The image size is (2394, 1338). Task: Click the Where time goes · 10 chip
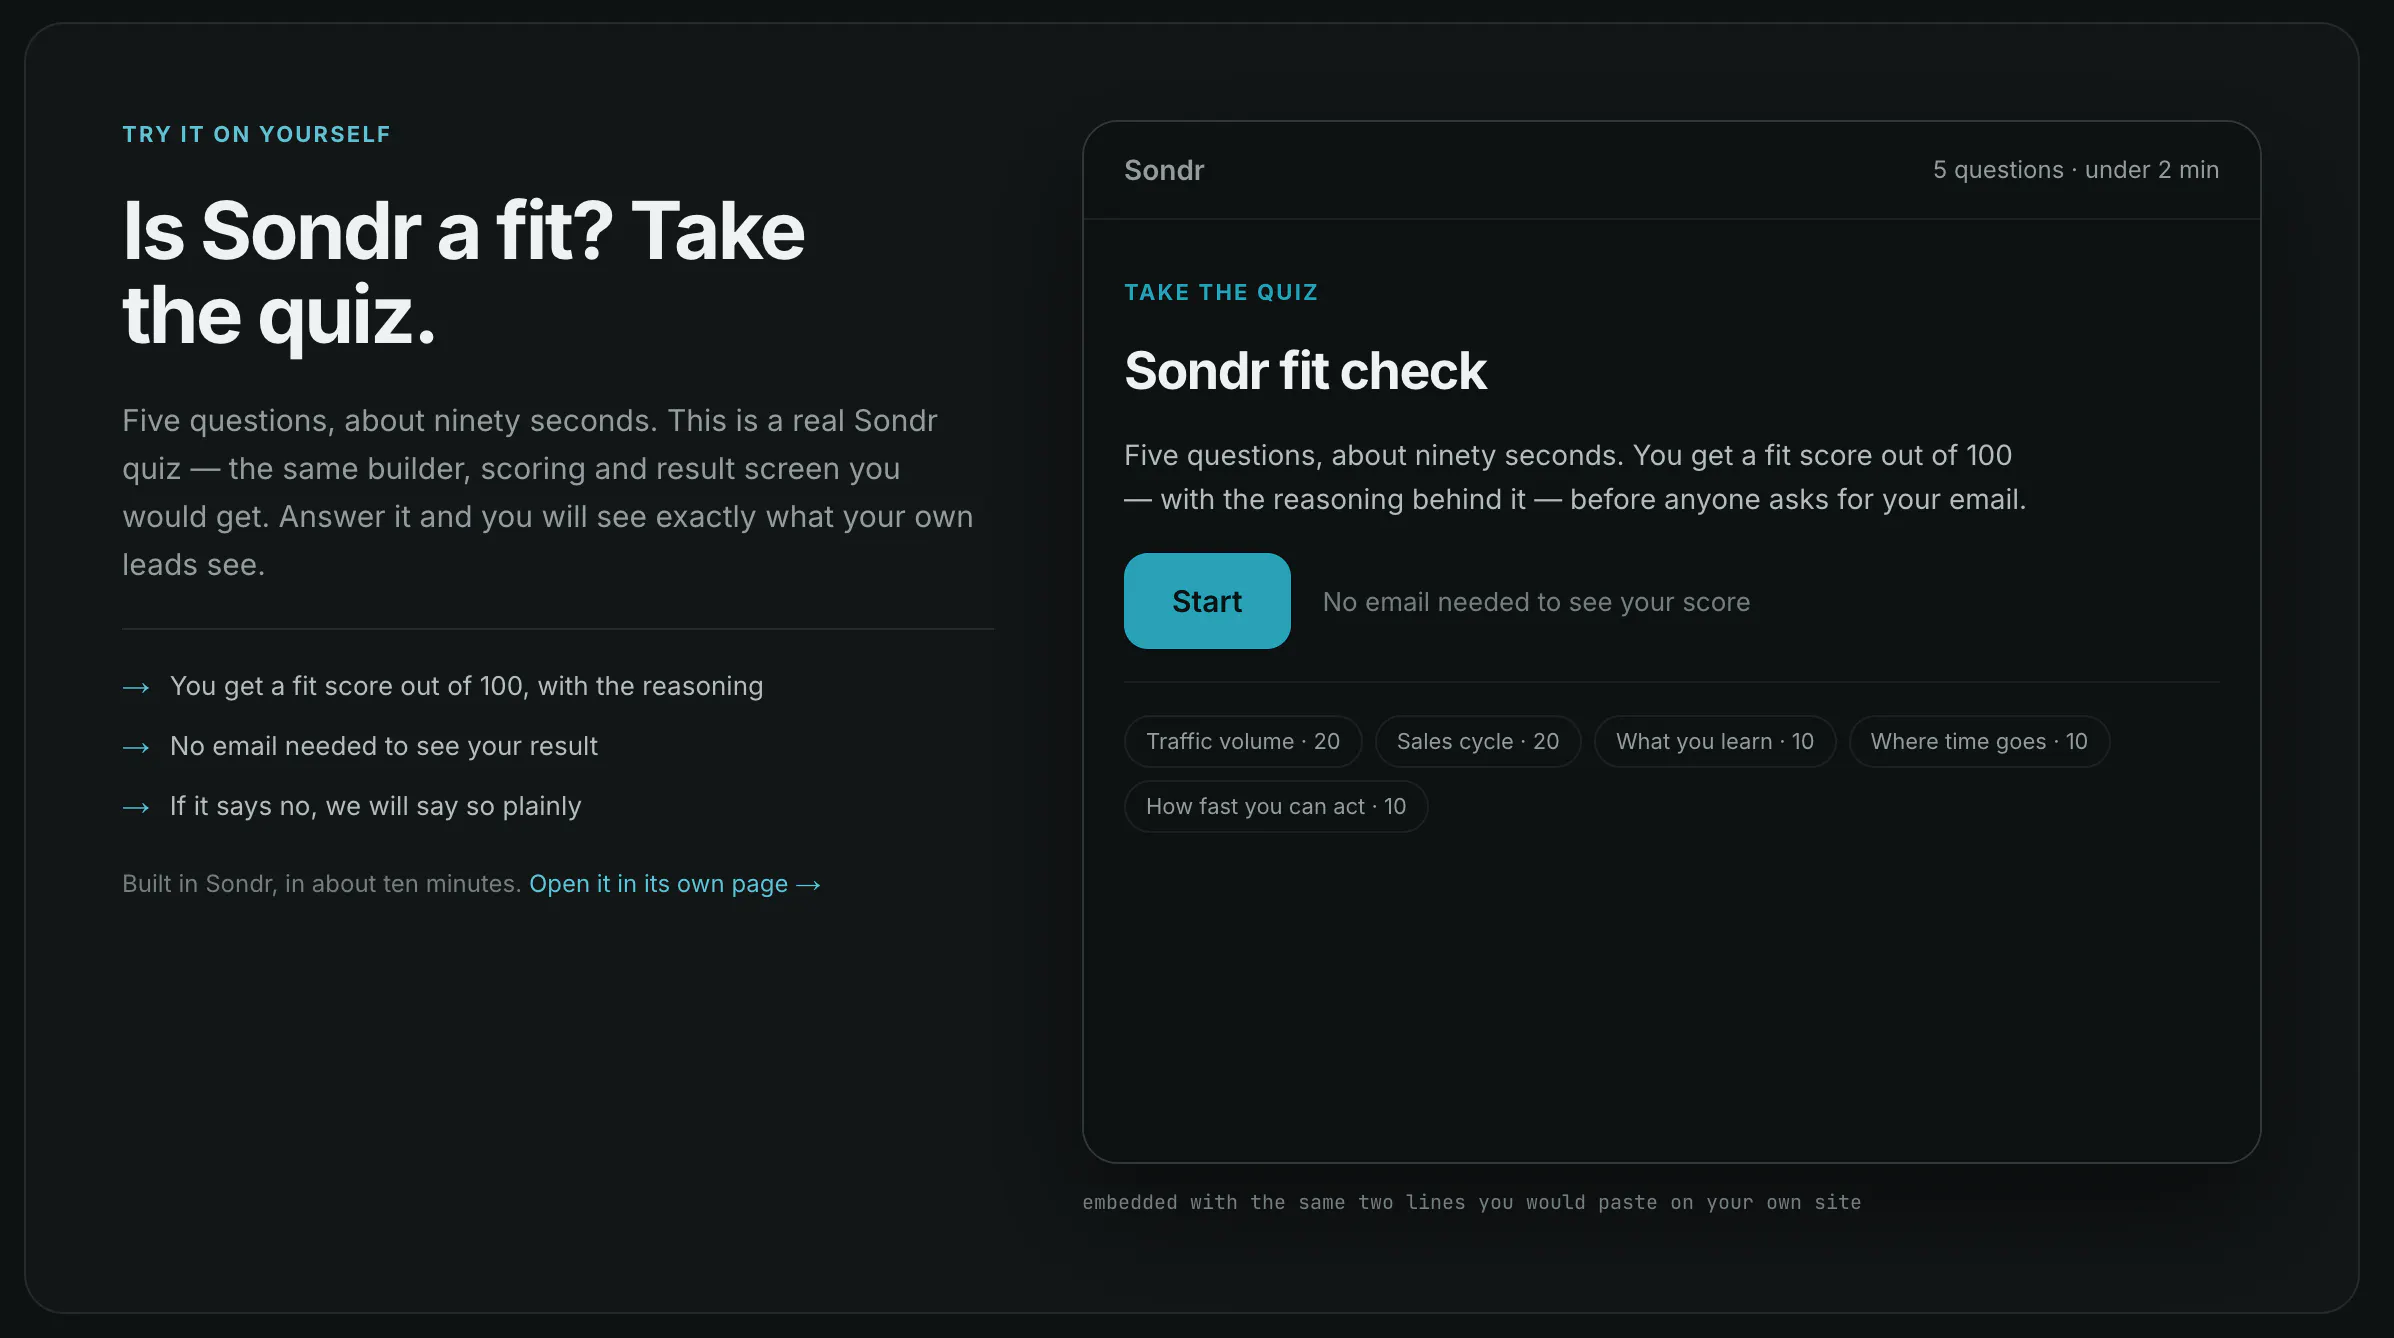point(1979,742)
